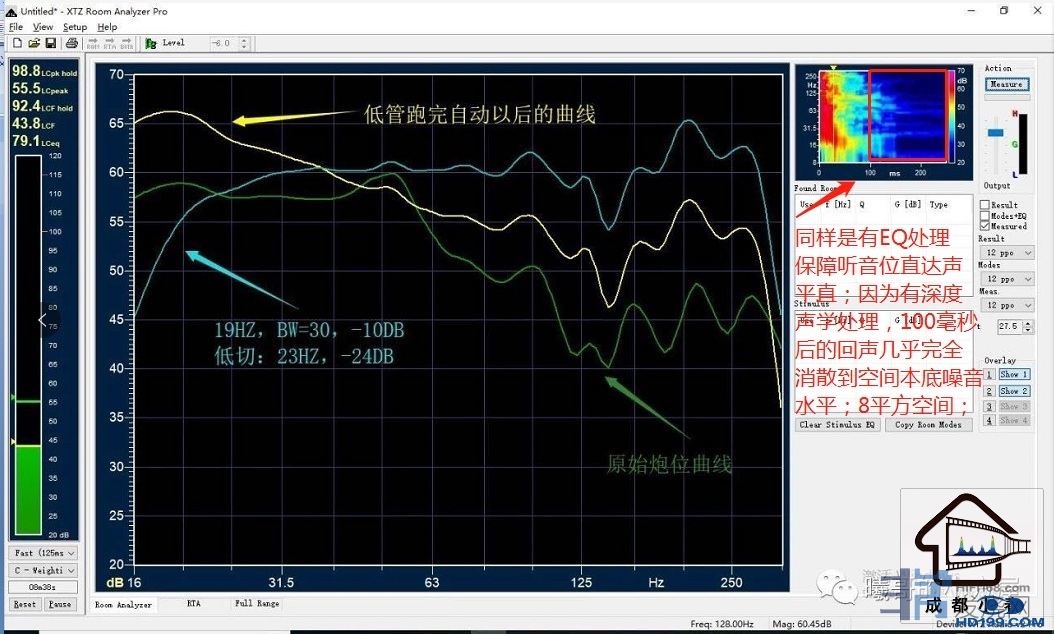Uncheck the Measured checkbox
1054x634 pixels.
[x=985, y=227]
